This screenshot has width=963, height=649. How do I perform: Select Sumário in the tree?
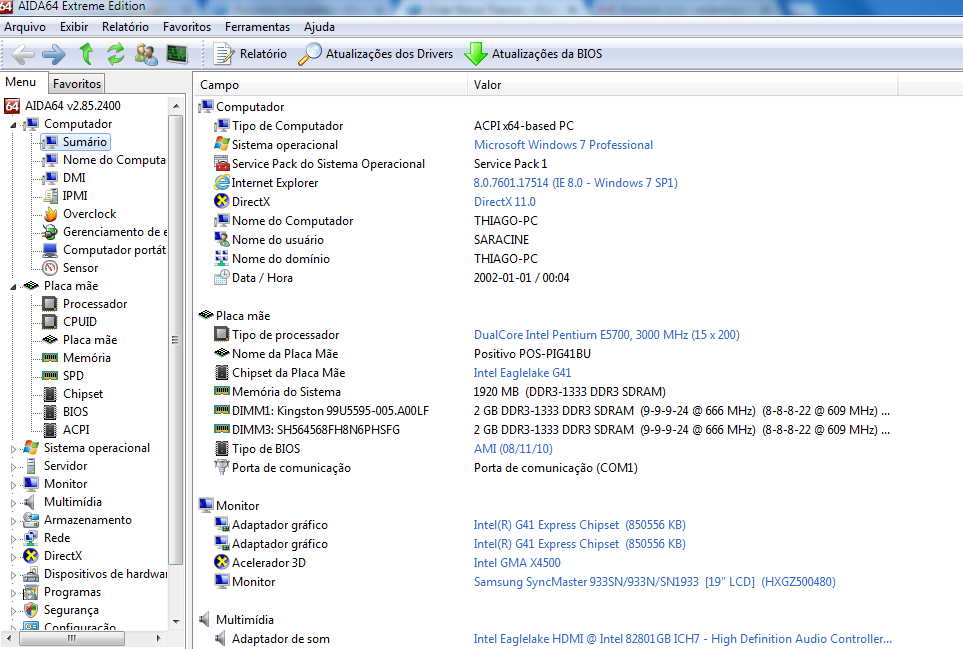click(85, 142)
